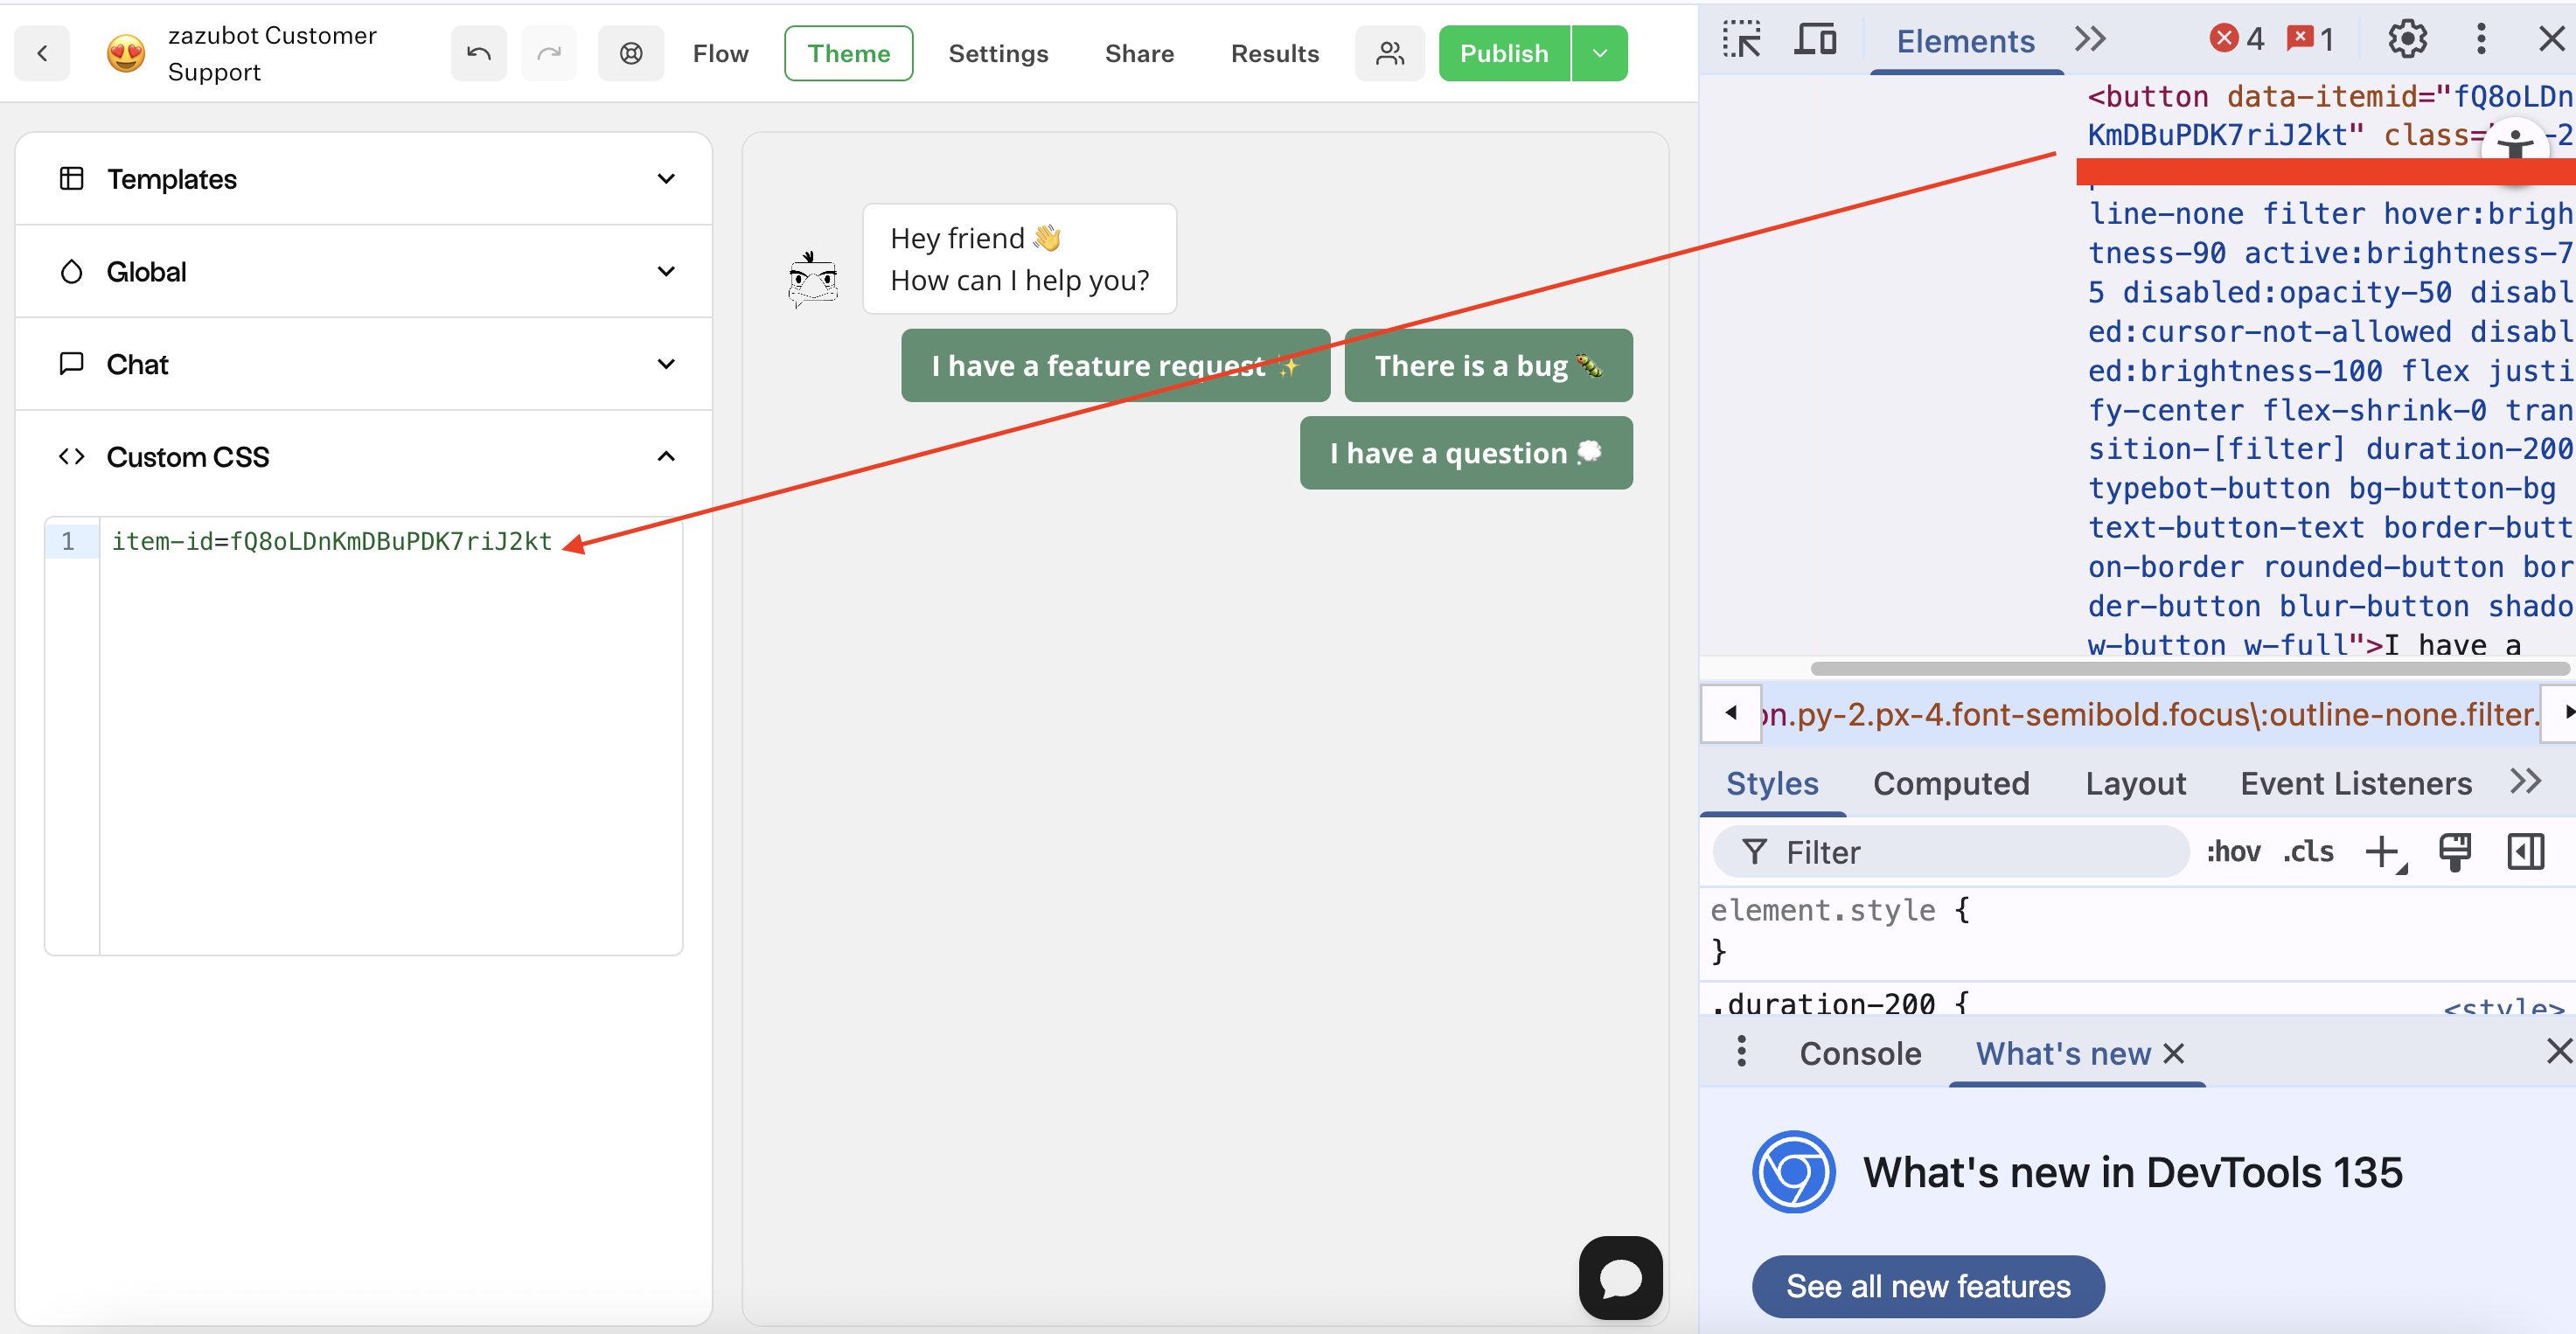Click the horizontal scrollbar in Elements panel

pyautogui.click(x=2190, y=668)
